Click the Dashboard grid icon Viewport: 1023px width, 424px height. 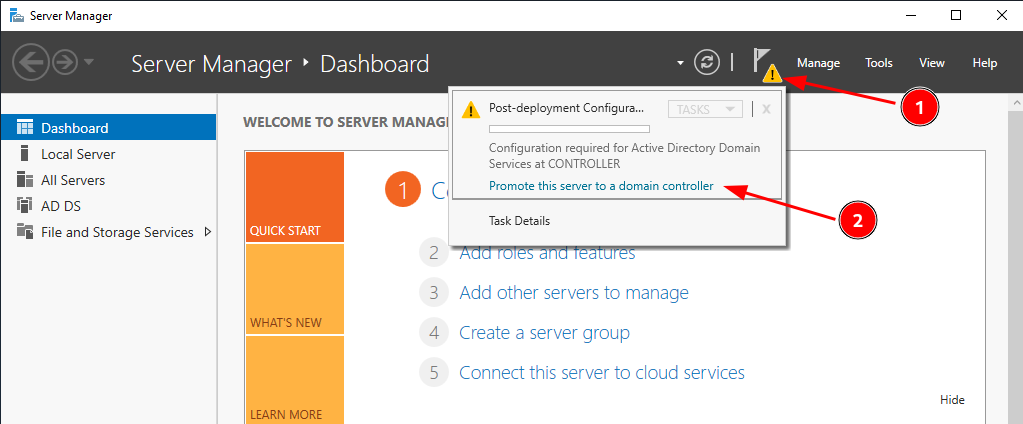coord(25,127)
